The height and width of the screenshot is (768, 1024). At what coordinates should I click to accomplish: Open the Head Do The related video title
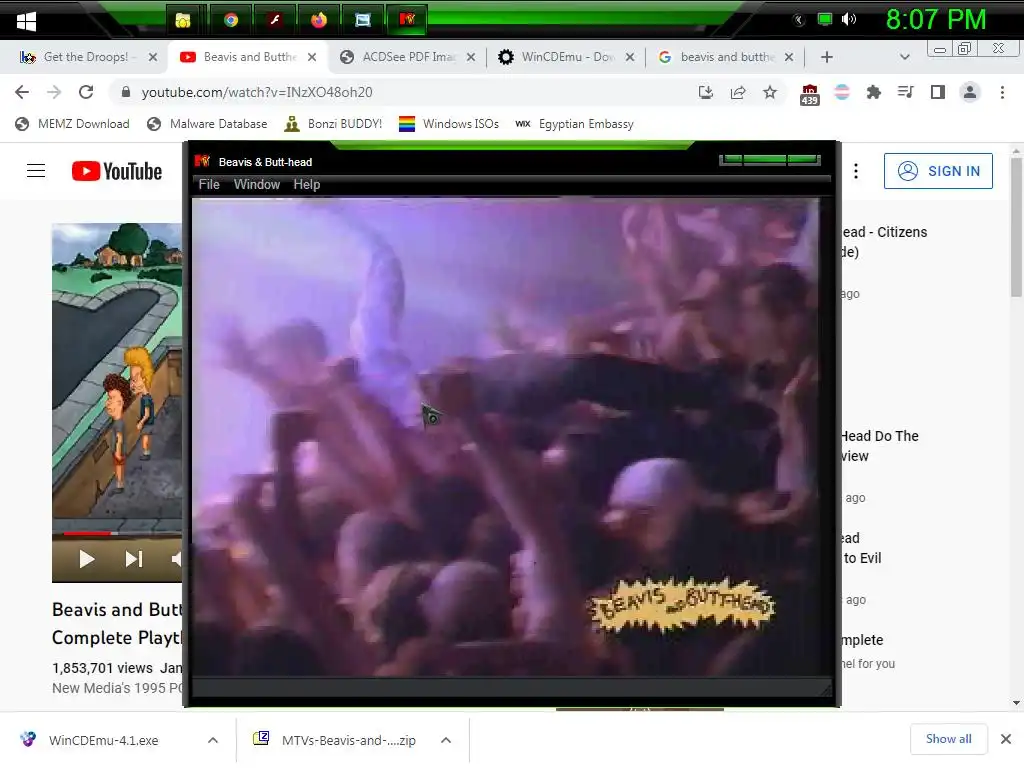coord(880,445)
